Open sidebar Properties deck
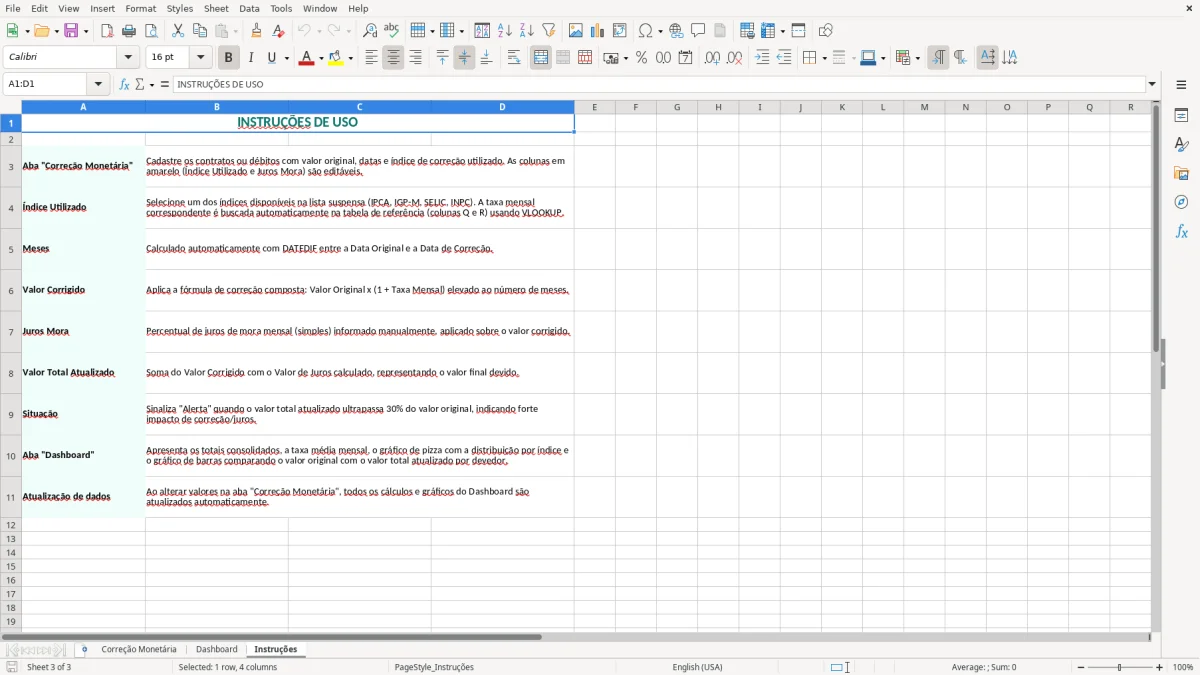 [x=1181, y=116]
